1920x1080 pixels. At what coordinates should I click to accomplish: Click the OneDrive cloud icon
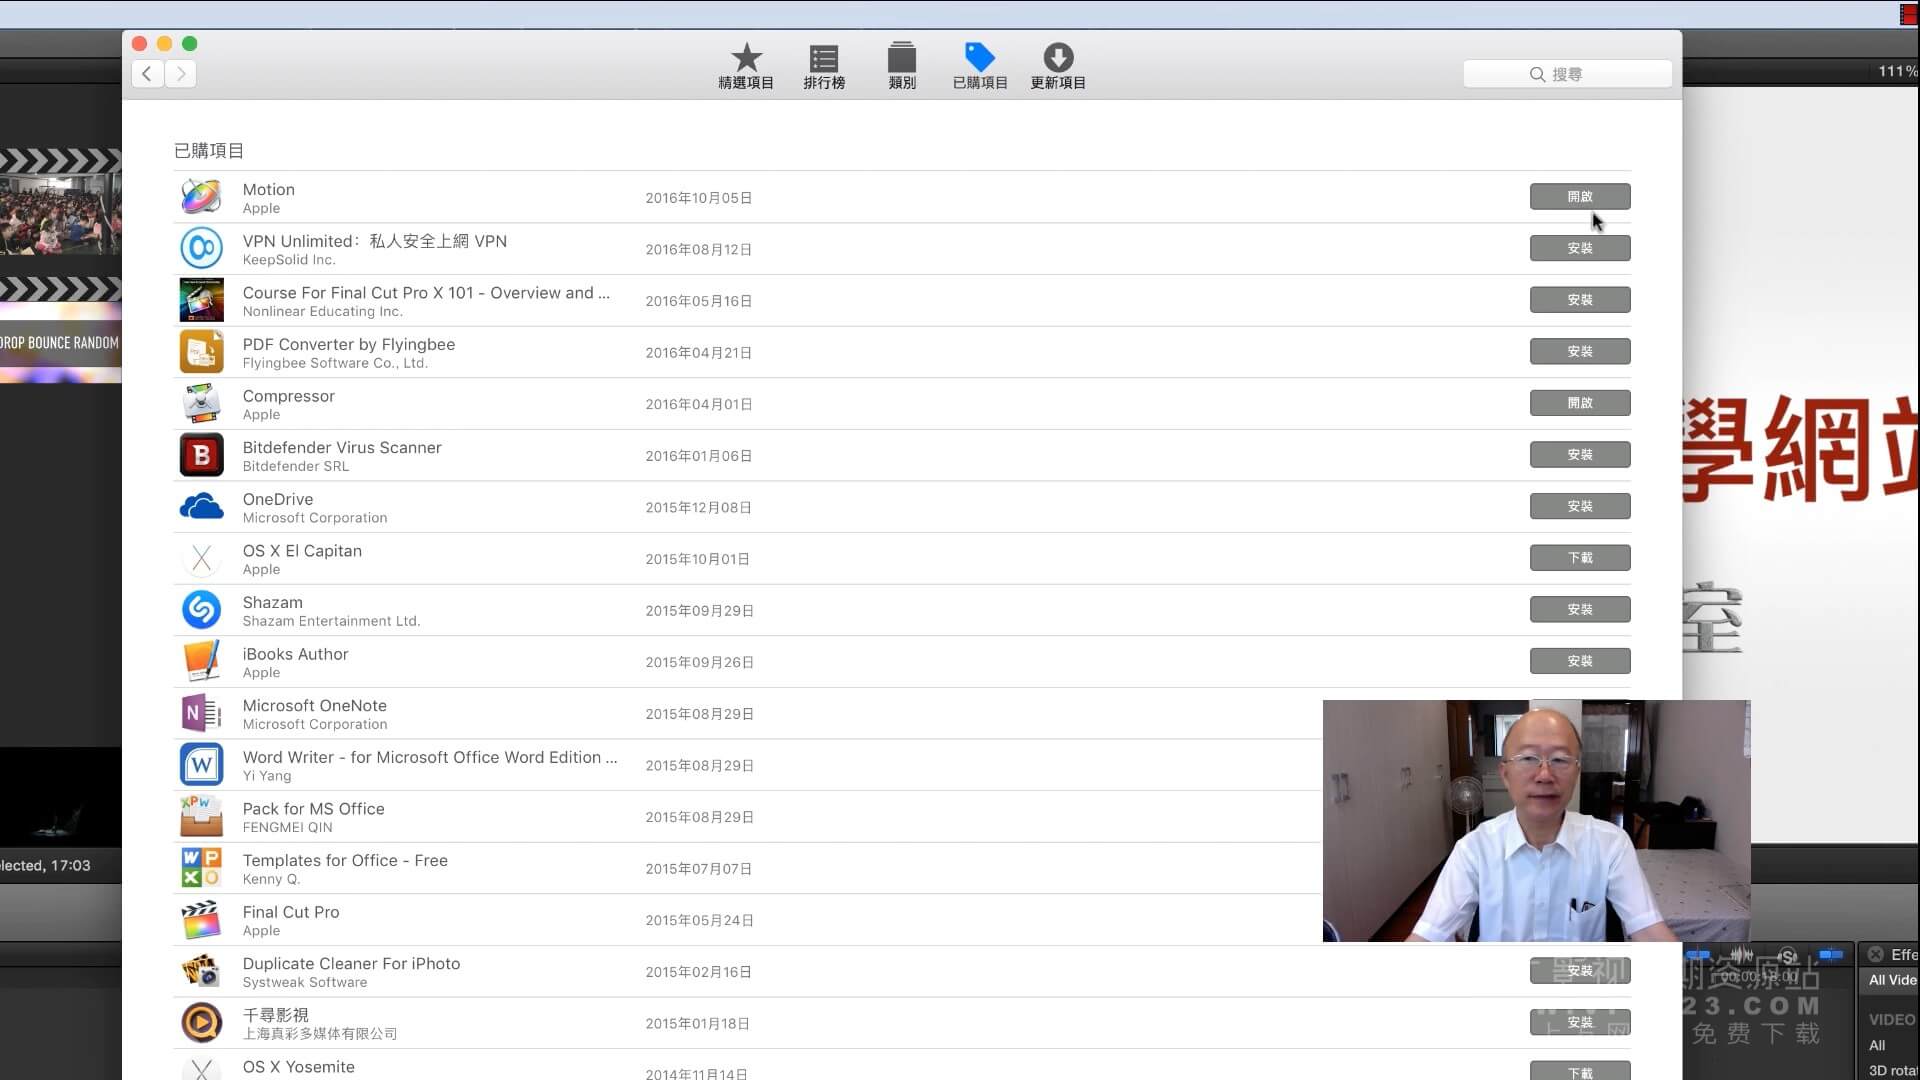click(201, 507)
